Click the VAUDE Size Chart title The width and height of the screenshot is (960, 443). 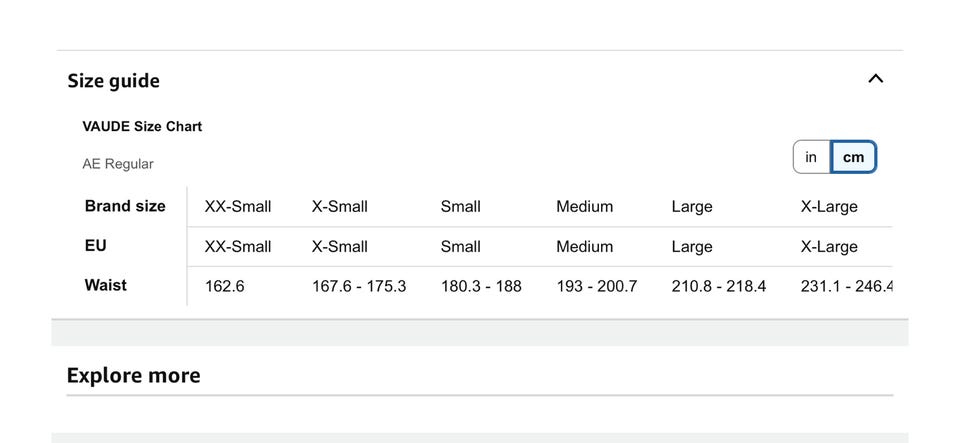(x=142, y=127)
